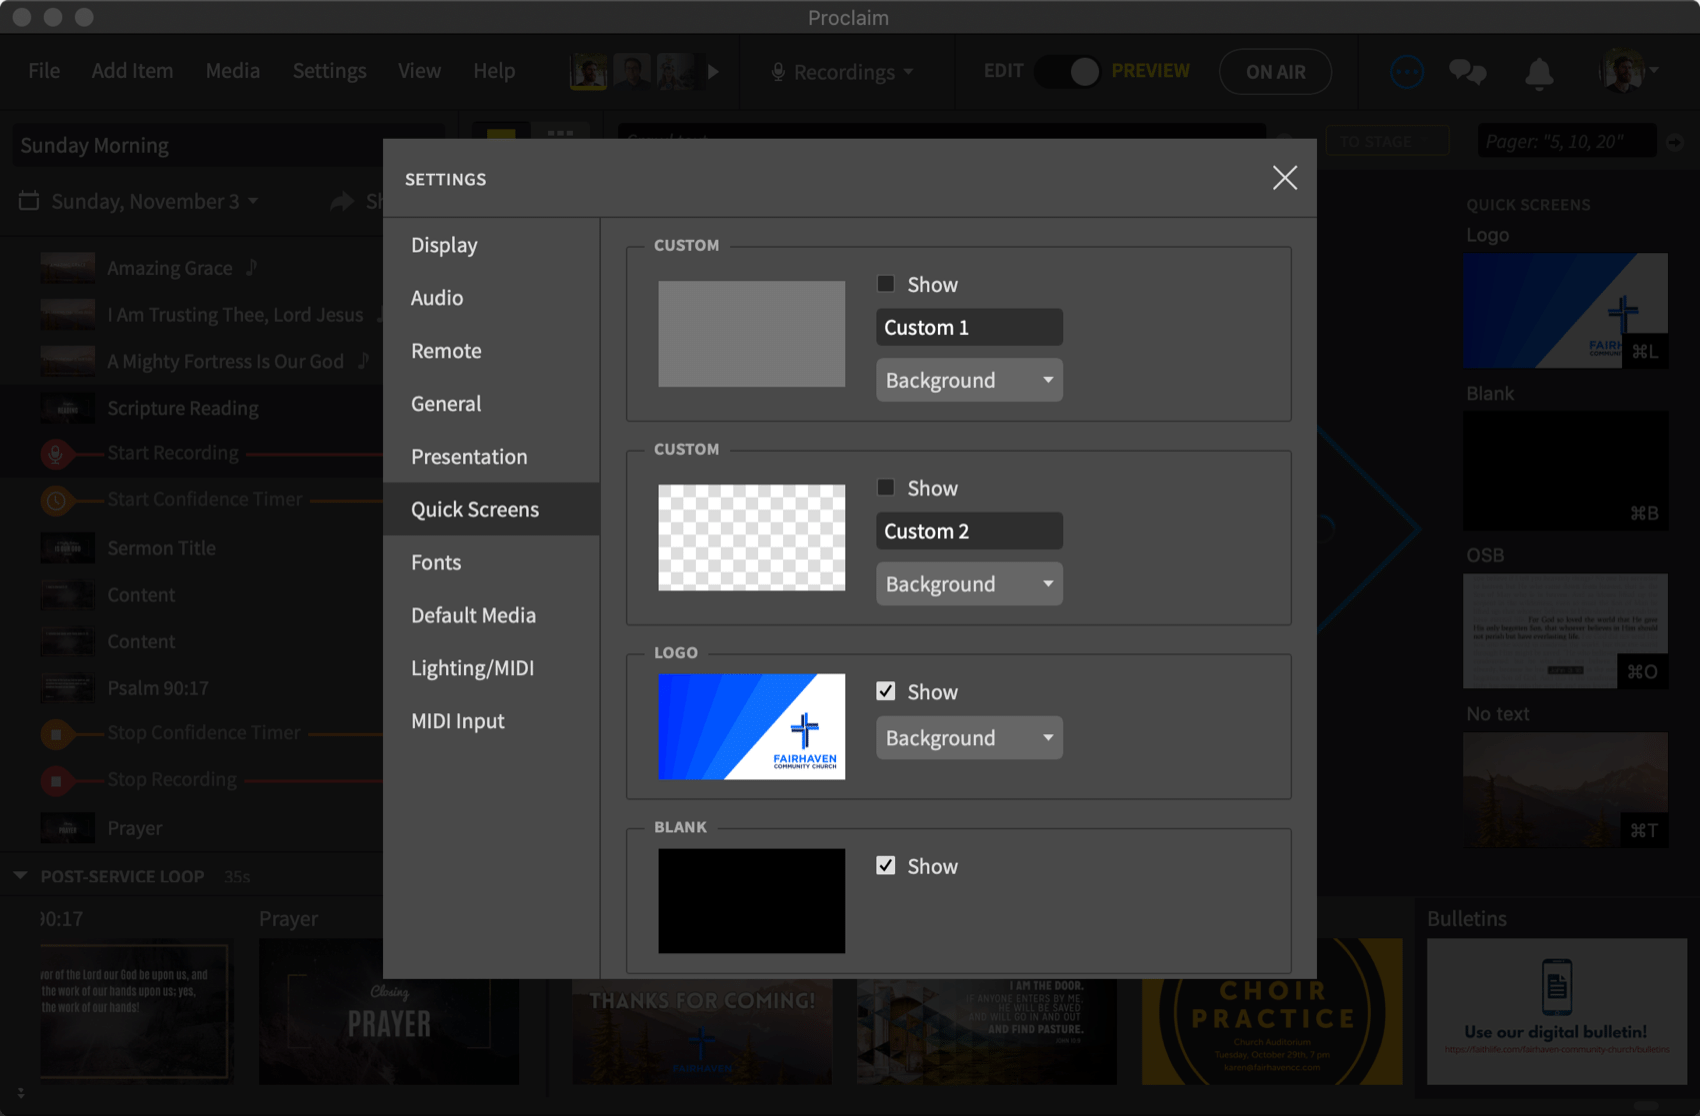Click the transparent Custom 2 preview swatch

tap(751, 538)
